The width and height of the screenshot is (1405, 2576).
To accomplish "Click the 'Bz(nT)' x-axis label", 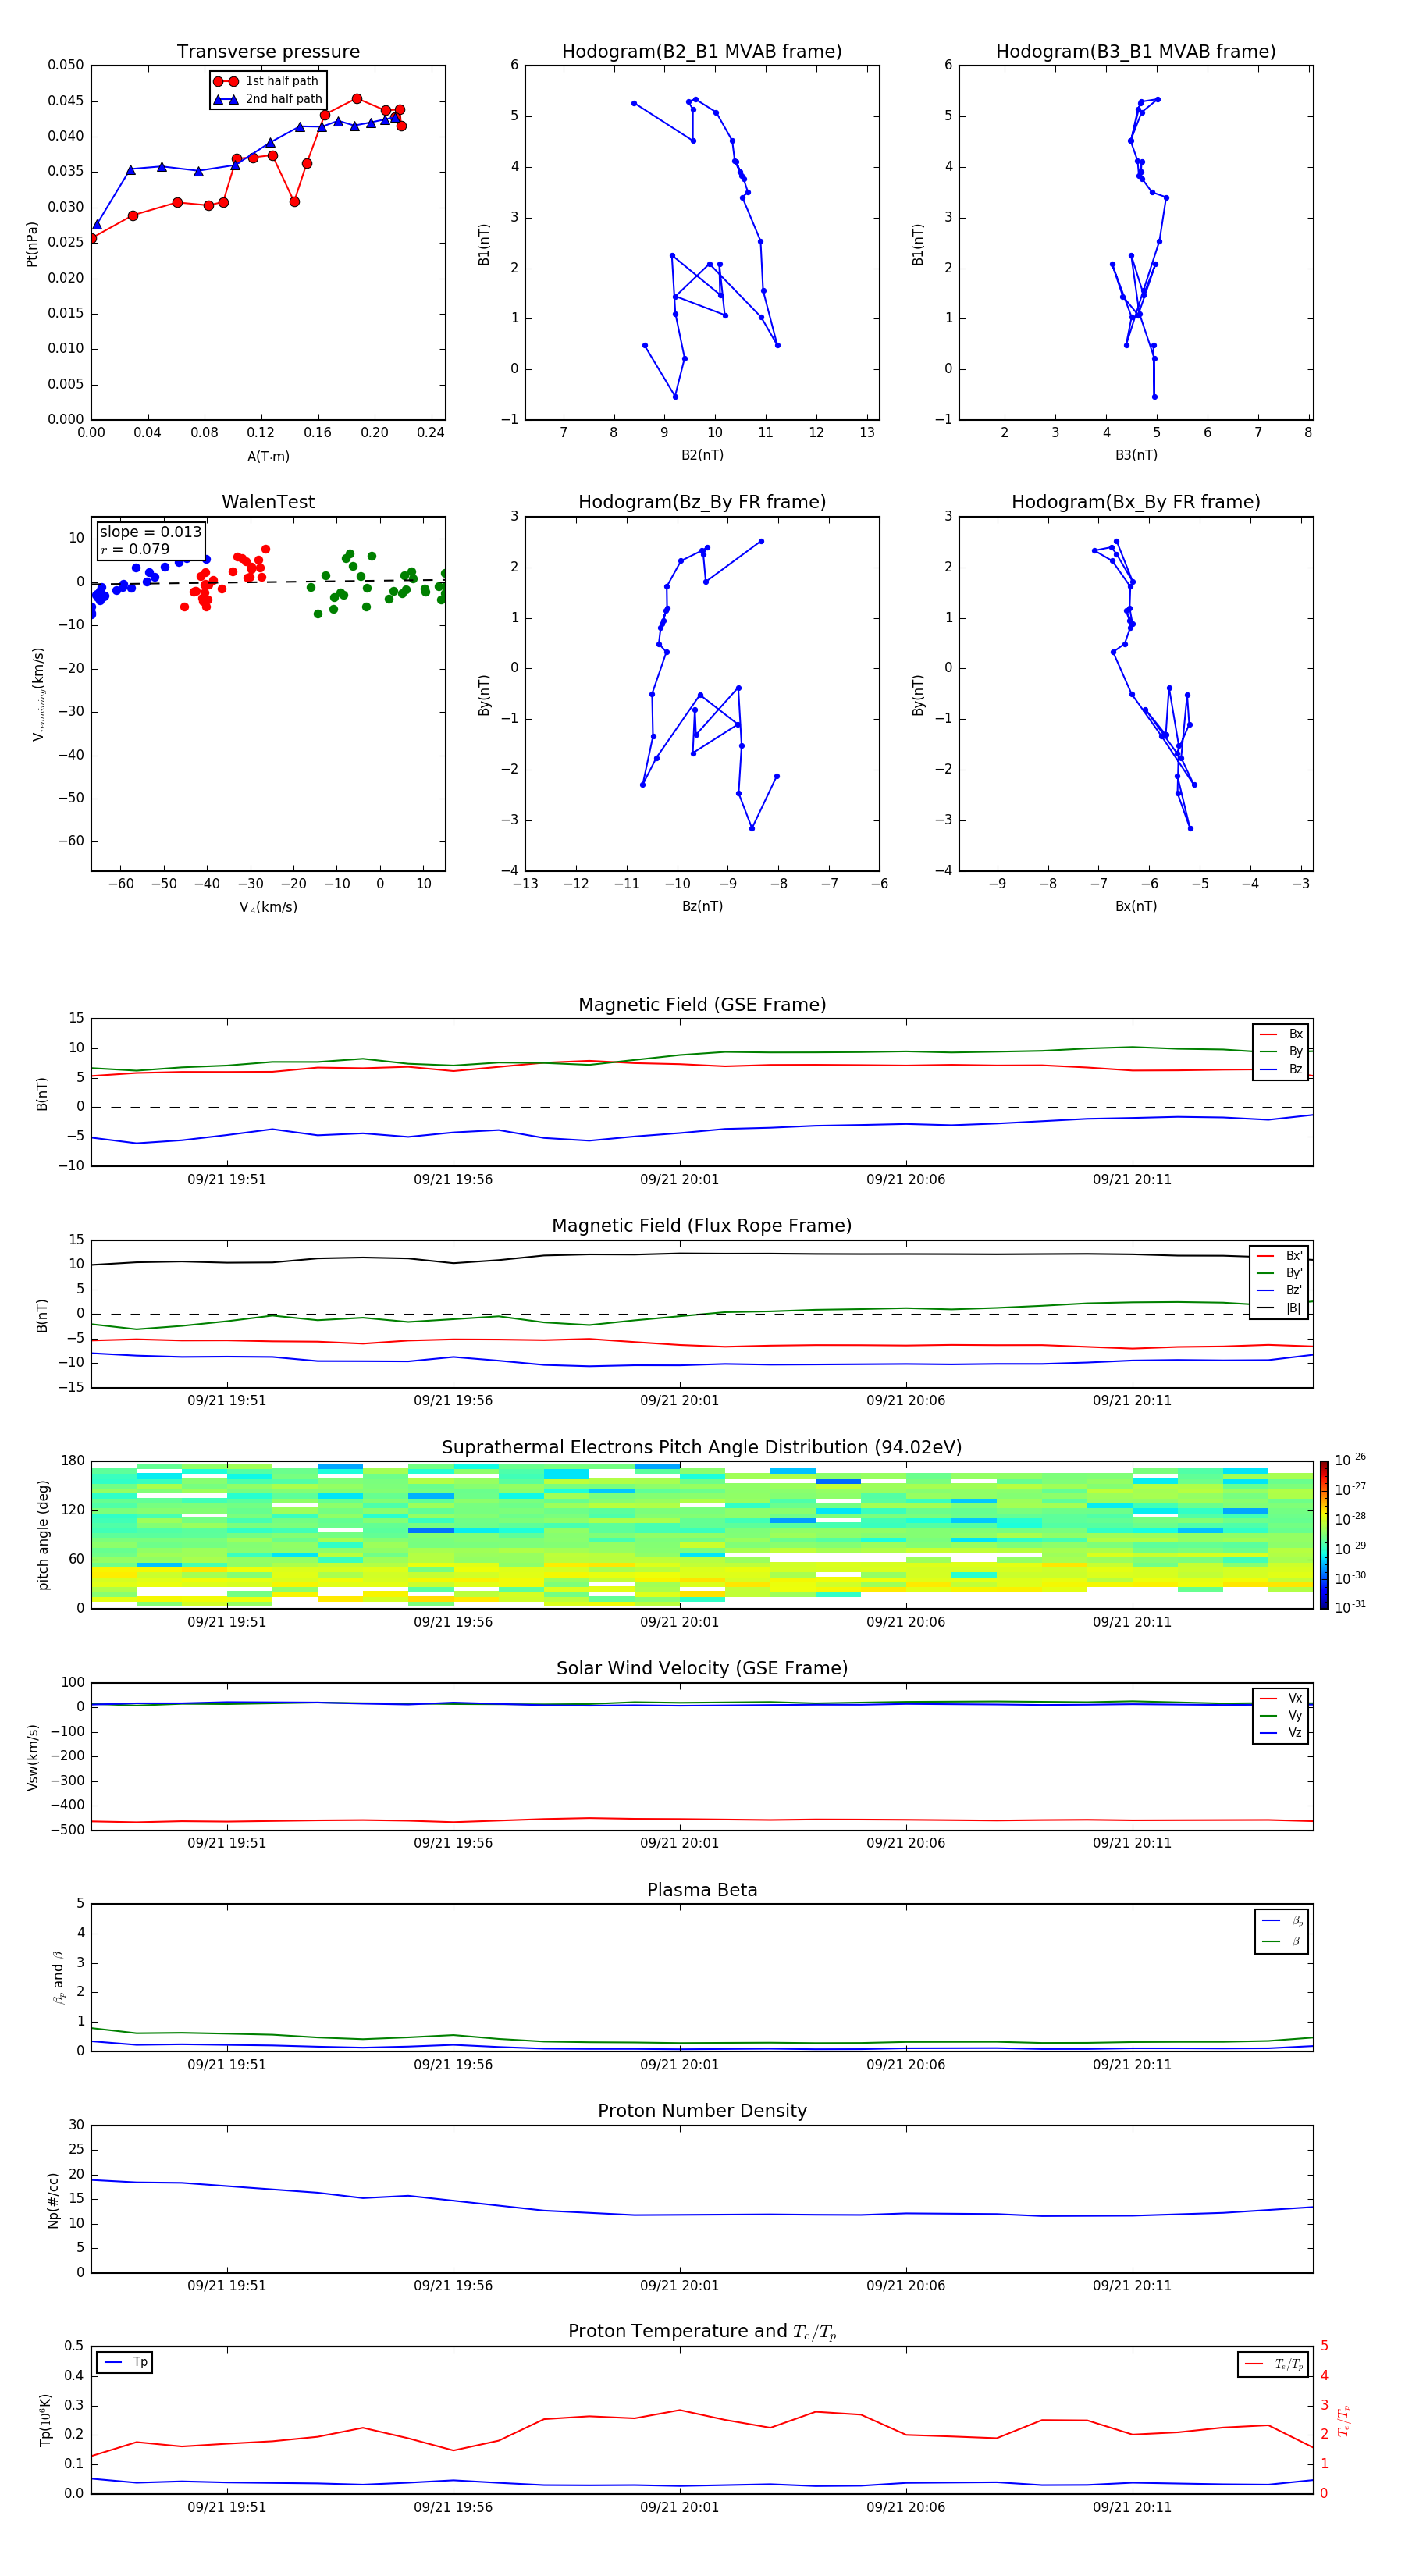I will pyautogui.click(x=702, y=906).
